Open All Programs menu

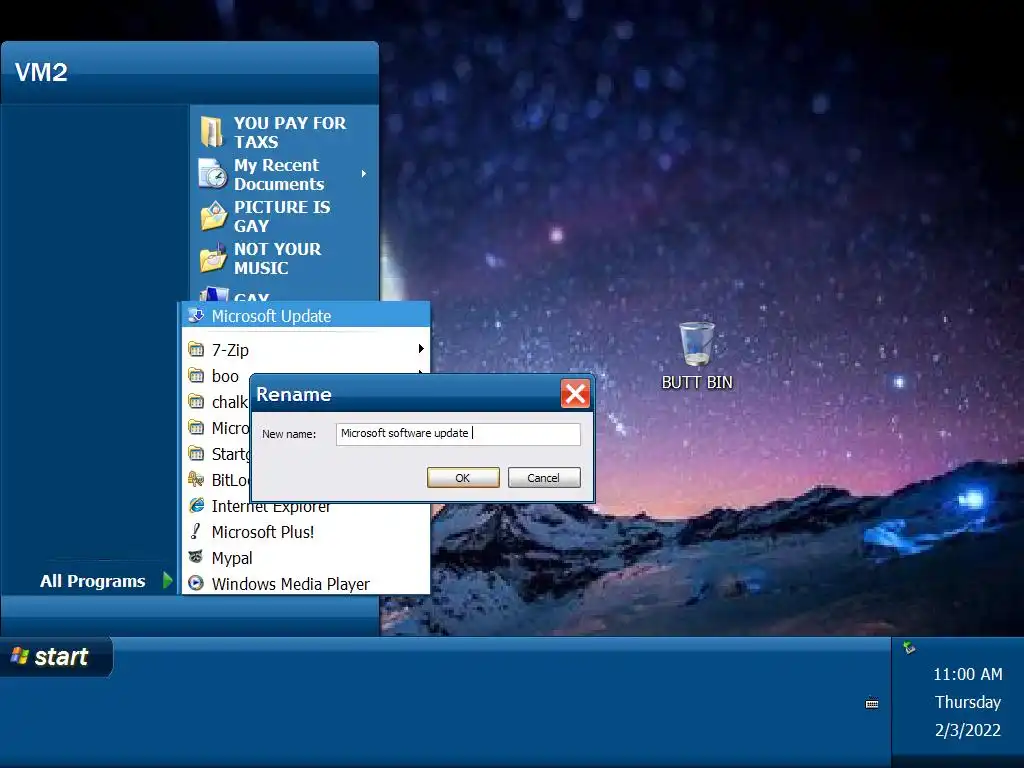[x=93, y=581]
